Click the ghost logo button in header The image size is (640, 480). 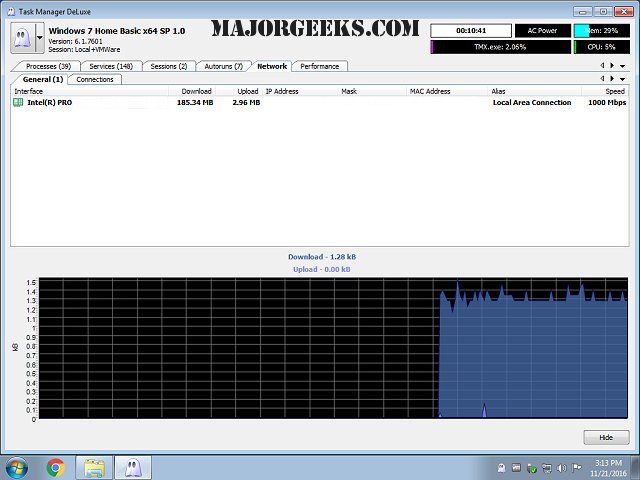[23, 38]
